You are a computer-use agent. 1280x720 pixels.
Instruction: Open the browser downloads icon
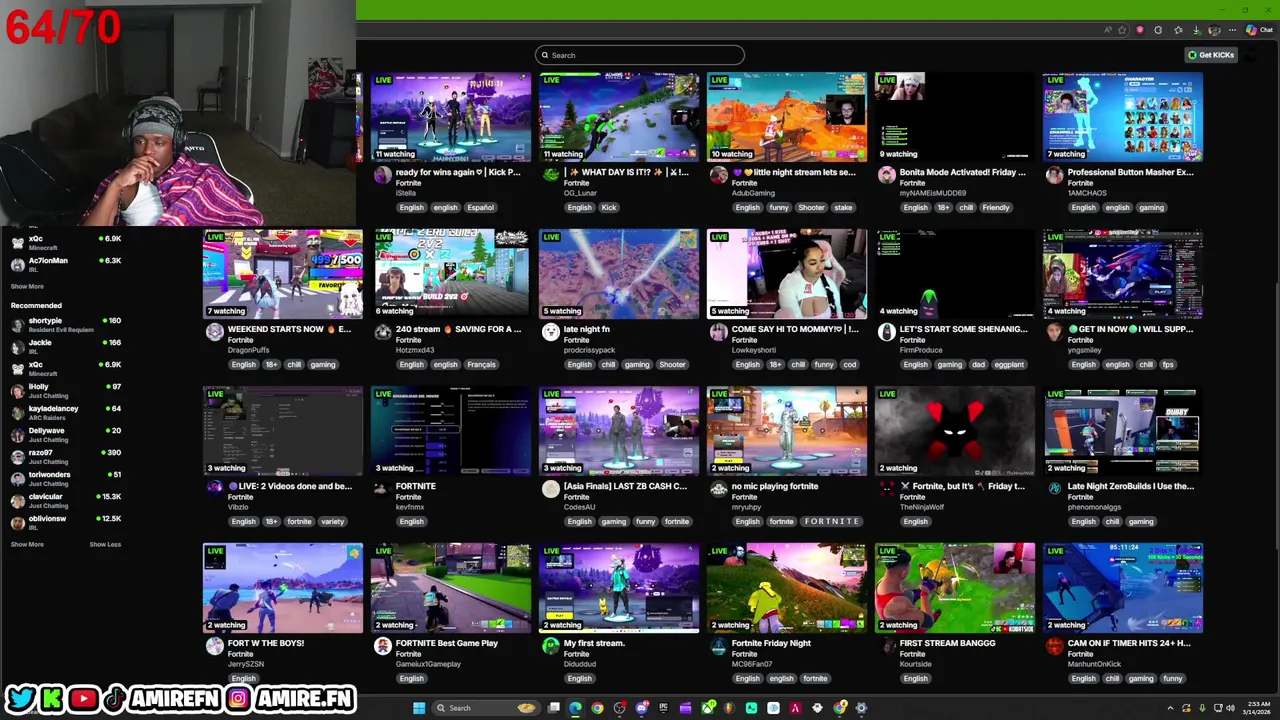pos(1197,30)
